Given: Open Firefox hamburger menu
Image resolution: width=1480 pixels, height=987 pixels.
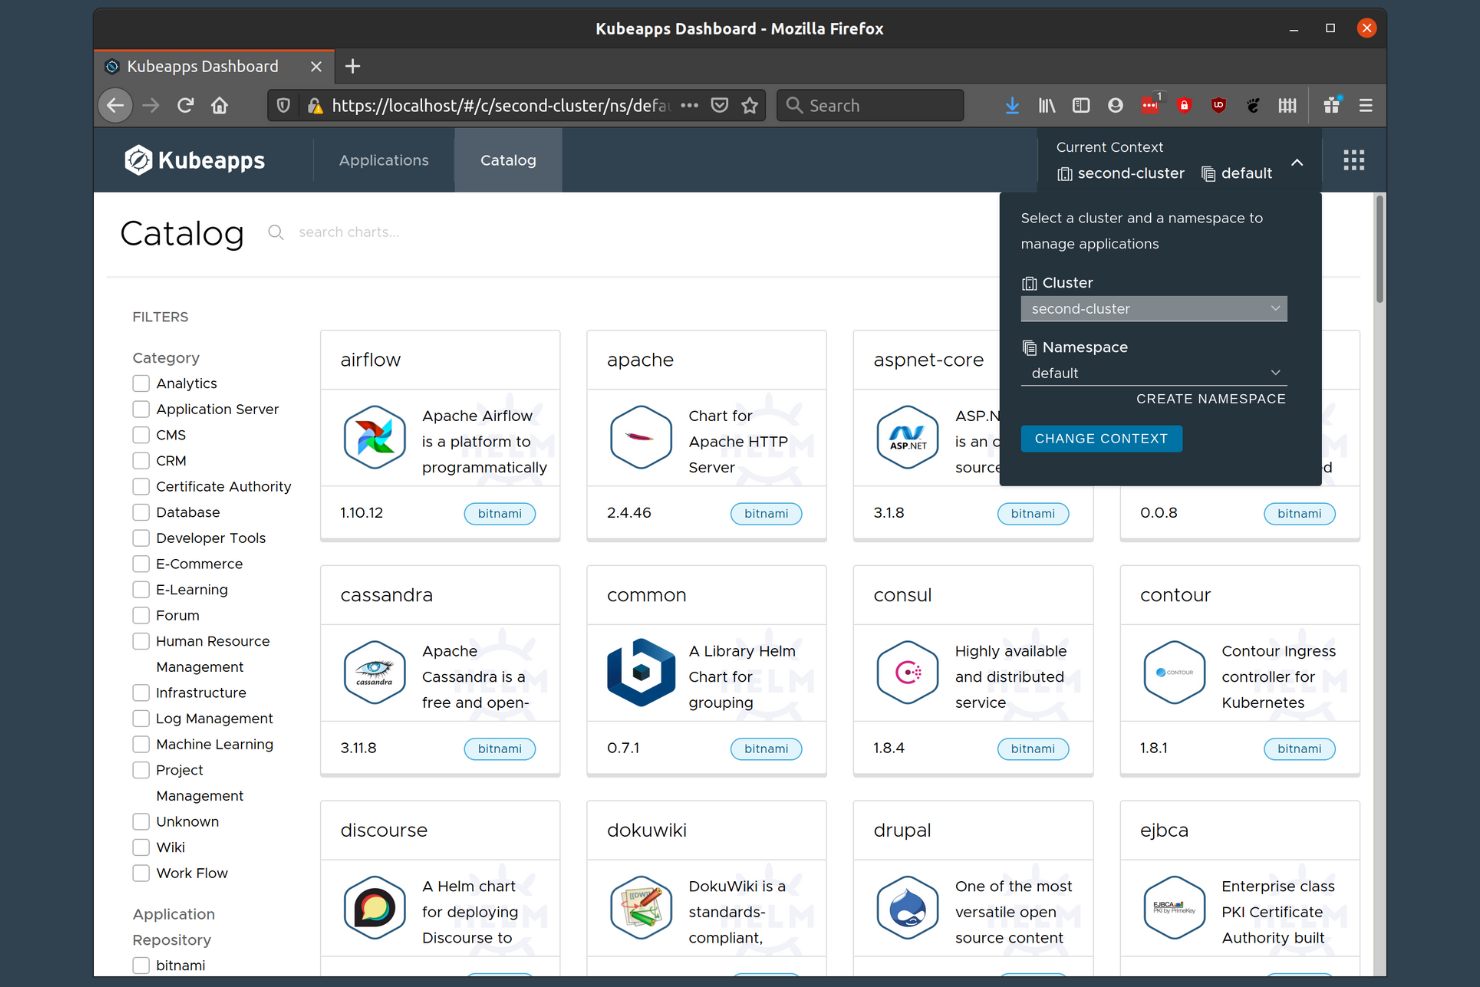Looking at the screenshot, I should 1366,105.
